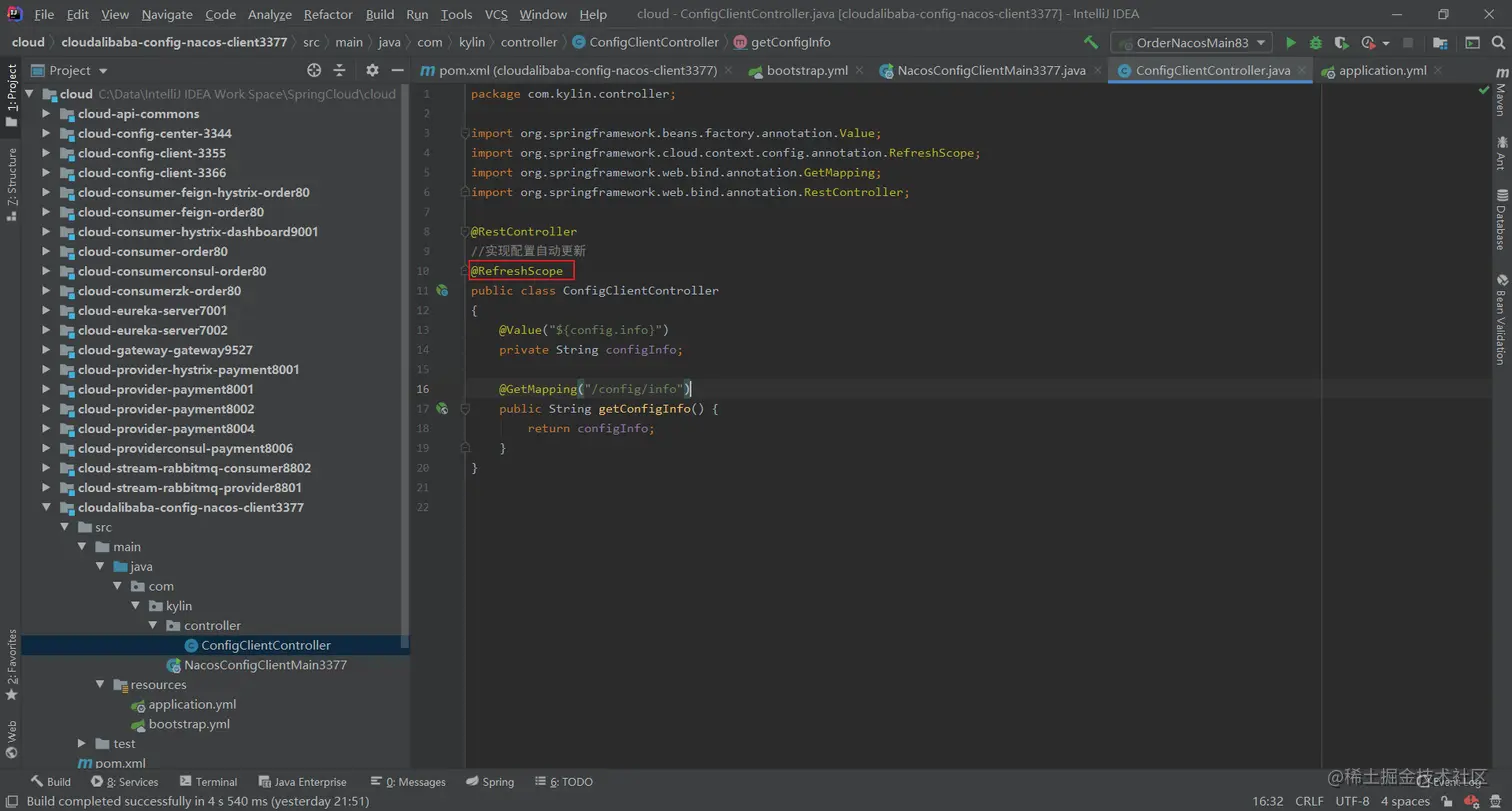Open the Refactor menu
The image size is (1512, 811).
click(328, 14)
